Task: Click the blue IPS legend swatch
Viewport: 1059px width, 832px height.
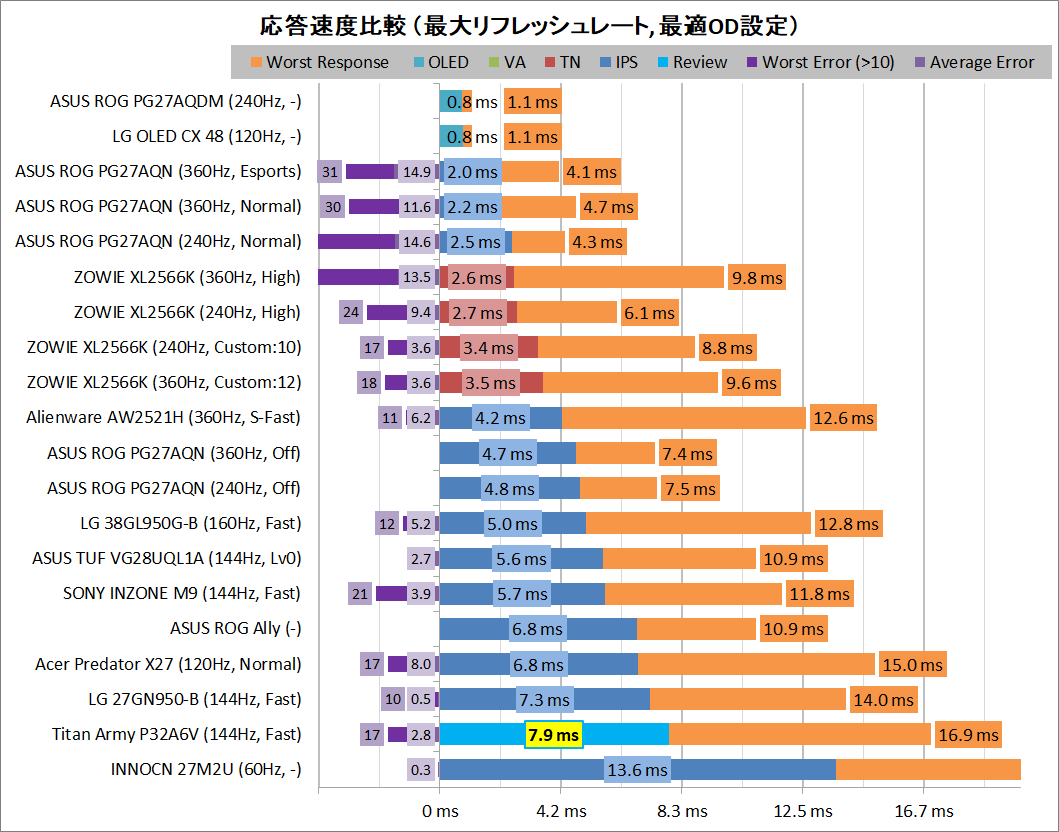Action: 605,63
